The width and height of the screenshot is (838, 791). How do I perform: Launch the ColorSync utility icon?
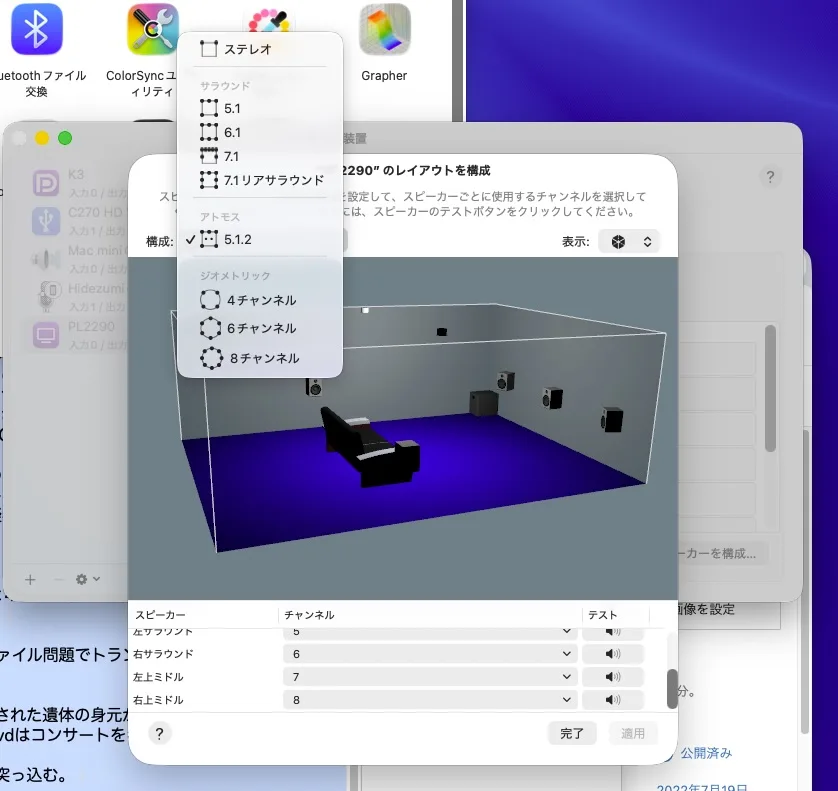[152, 30]
